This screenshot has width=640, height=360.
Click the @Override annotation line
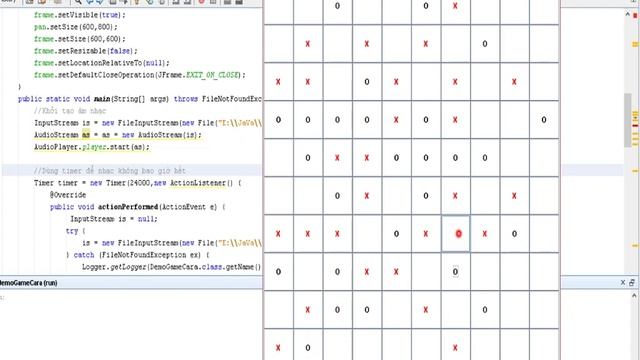pyautogui.click(x=68, y=195)
